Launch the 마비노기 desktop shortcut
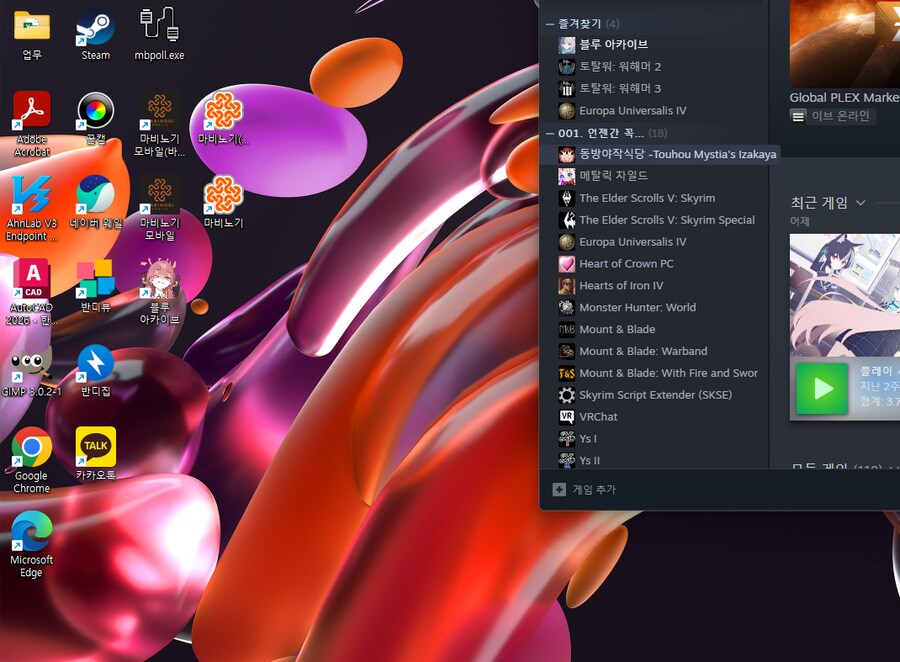The height and width of the screenshot is (662, 900). tap(223, 202)
